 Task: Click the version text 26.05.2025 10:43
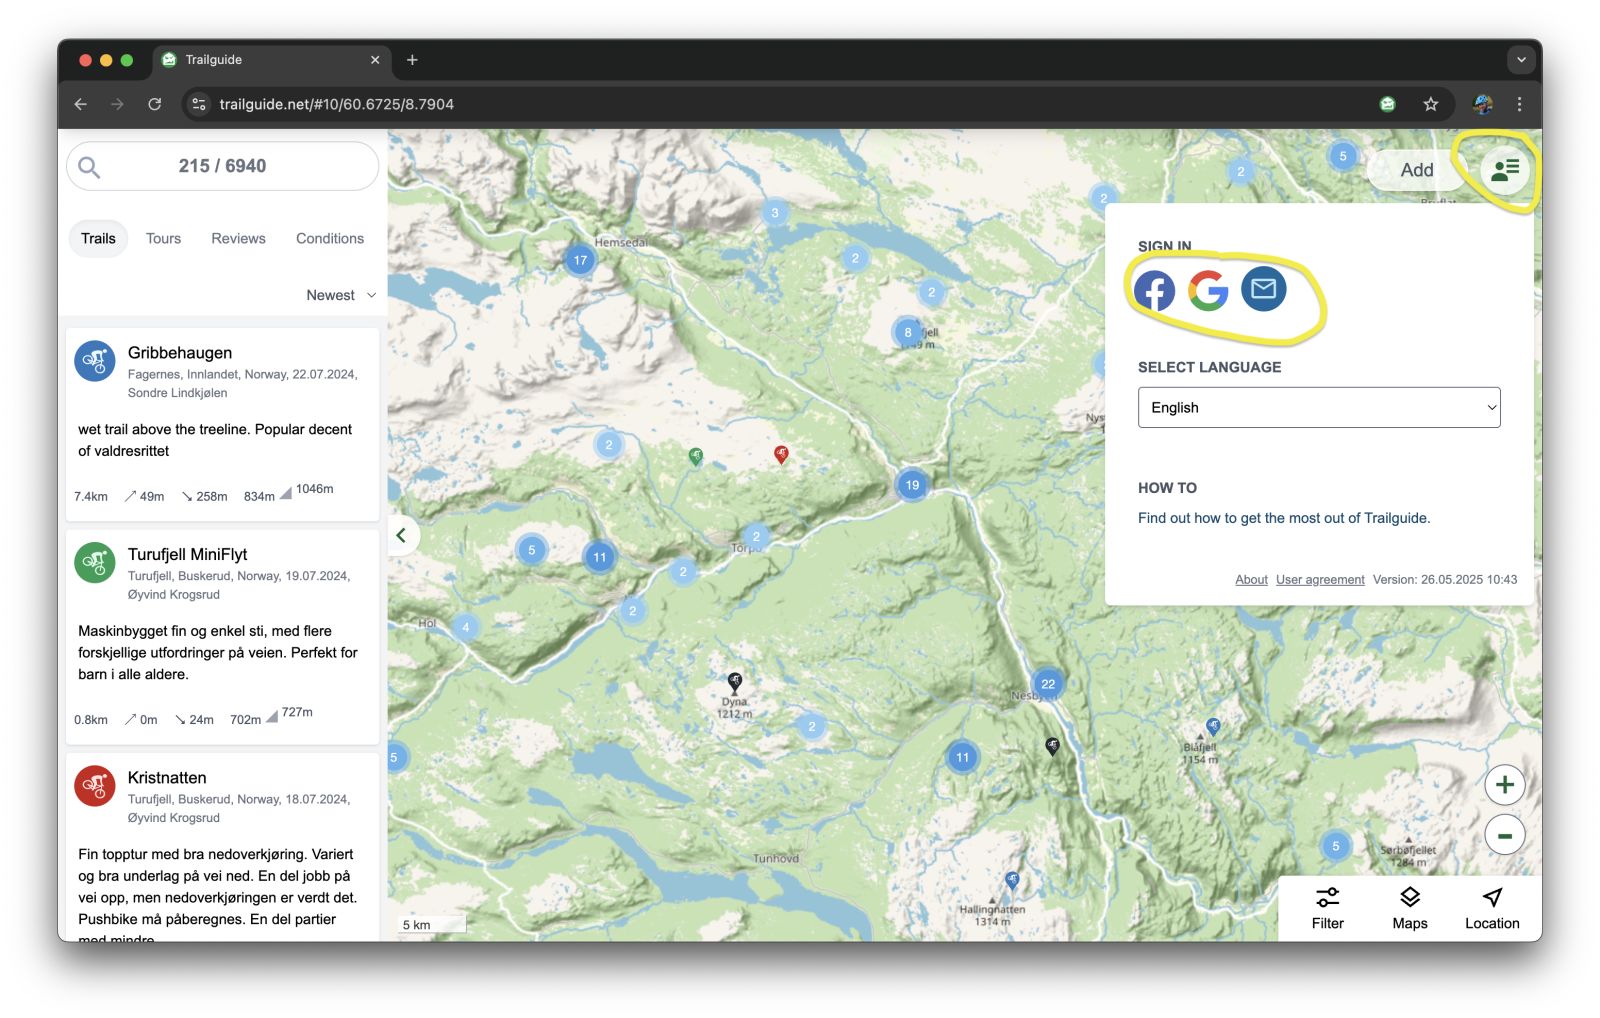pos(1445,580)
